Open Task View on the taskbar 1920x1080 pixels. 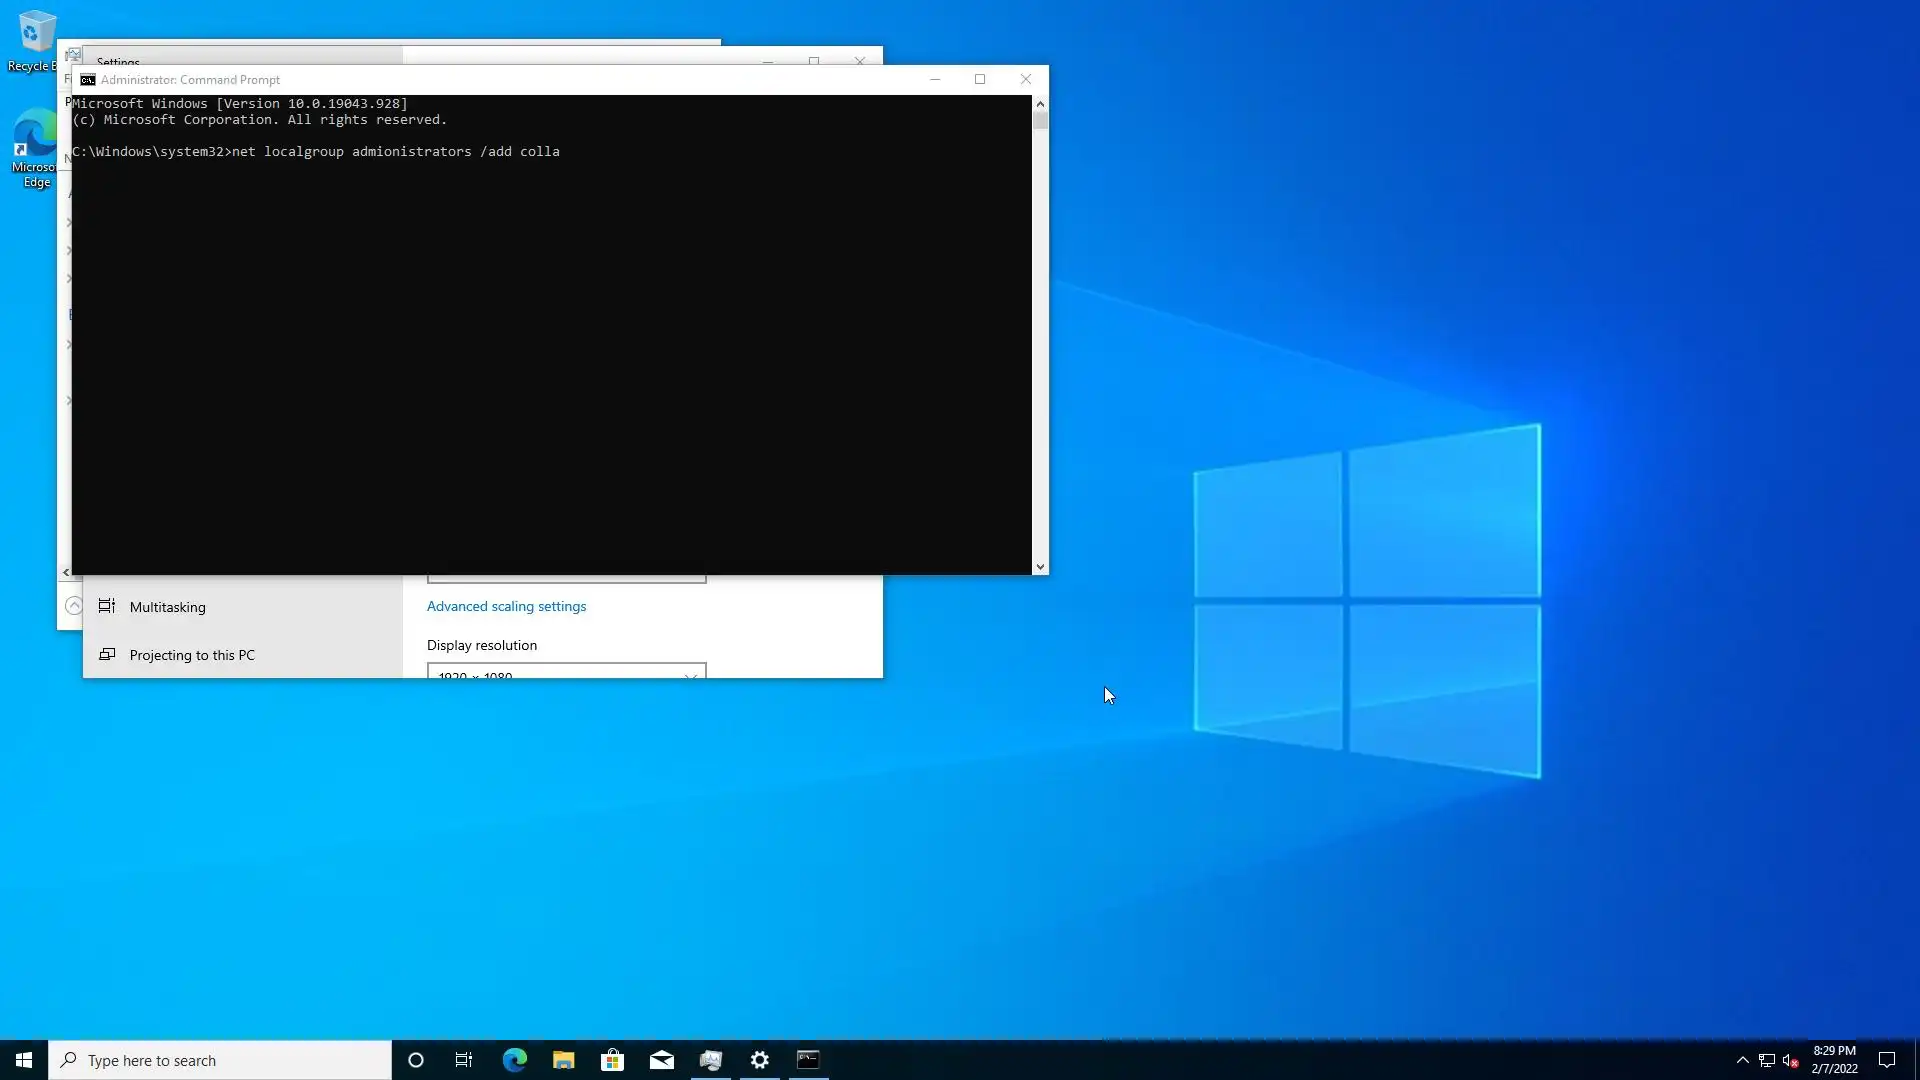coord(464,1060)
